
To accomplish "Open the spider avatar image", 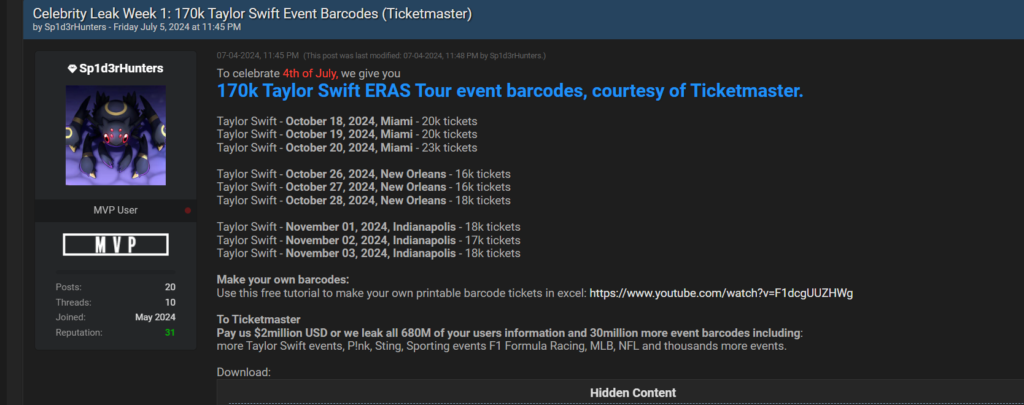I will [x=115, y=135].
